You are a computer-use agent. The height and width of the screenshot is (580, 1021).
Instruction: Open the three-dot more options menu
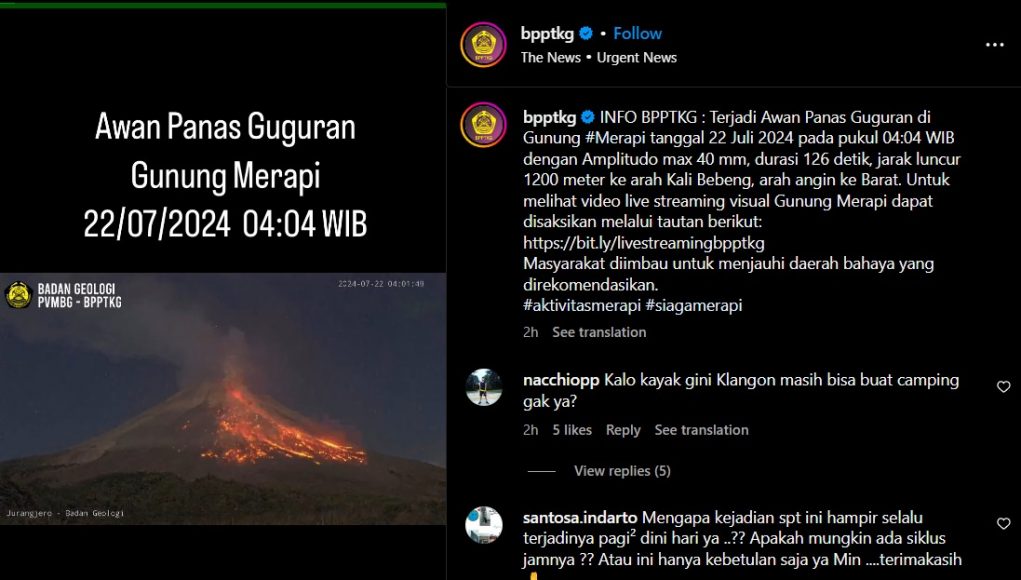coord(994,45)
